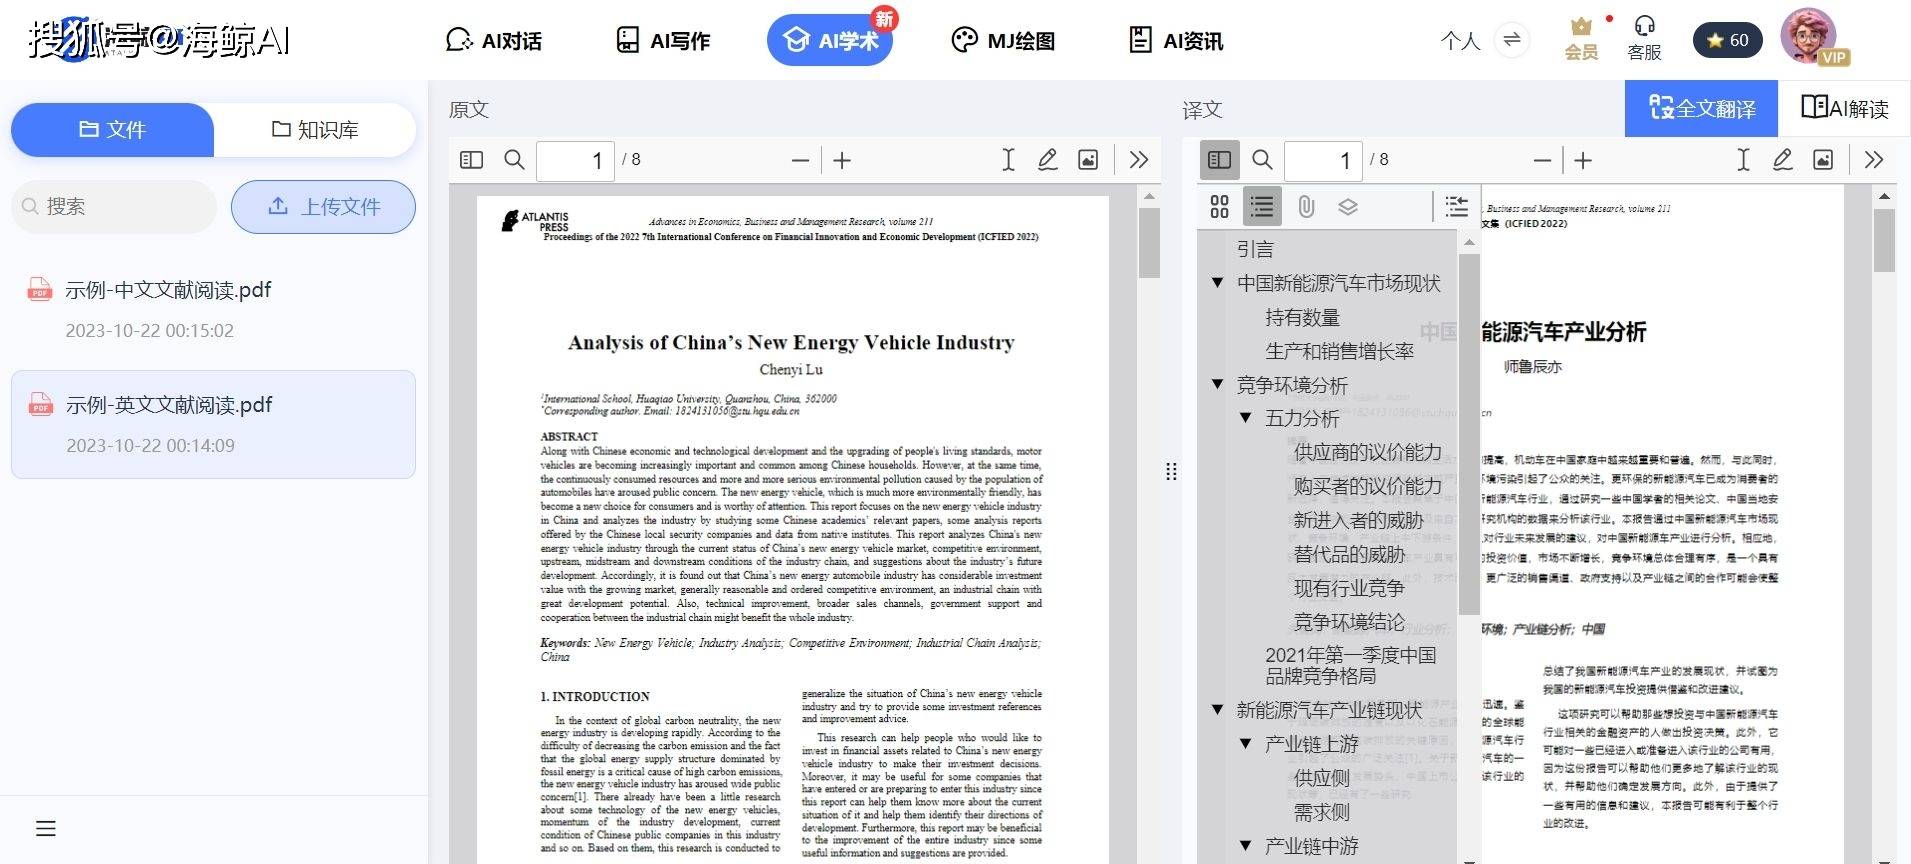Open more tools in translation viewer toolbar
This screenshot has width=1911, height=864.
pyautogui.click(x=1874, y=160)
